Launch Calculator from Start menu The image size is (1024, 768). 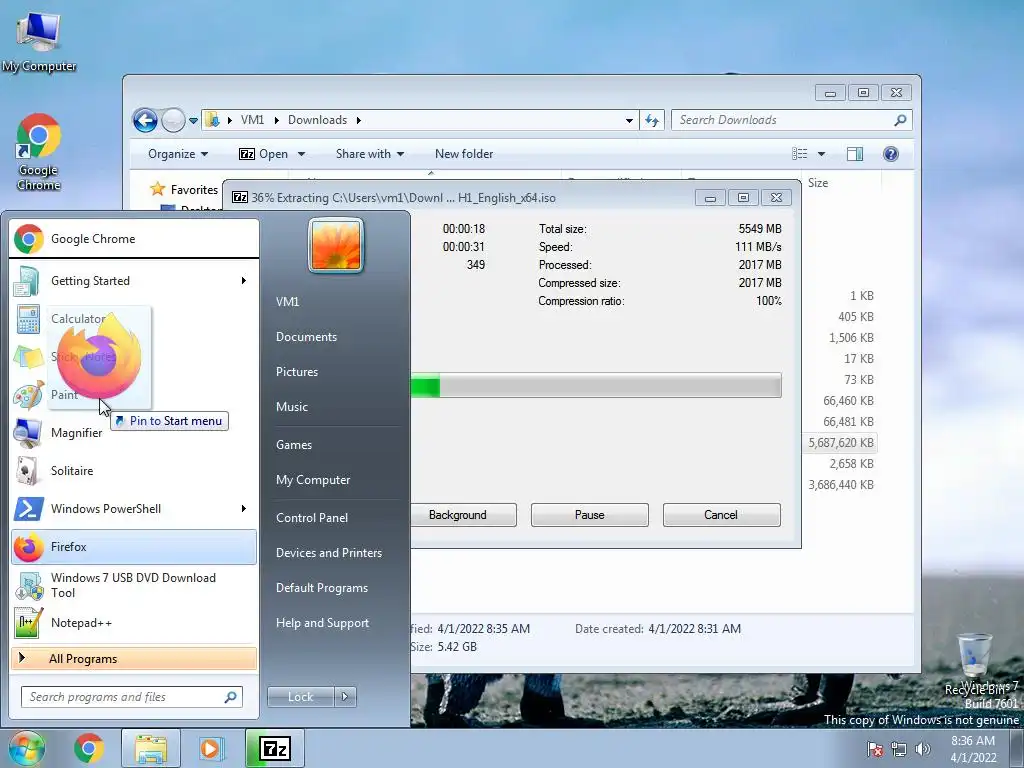(x=134, y=319)
